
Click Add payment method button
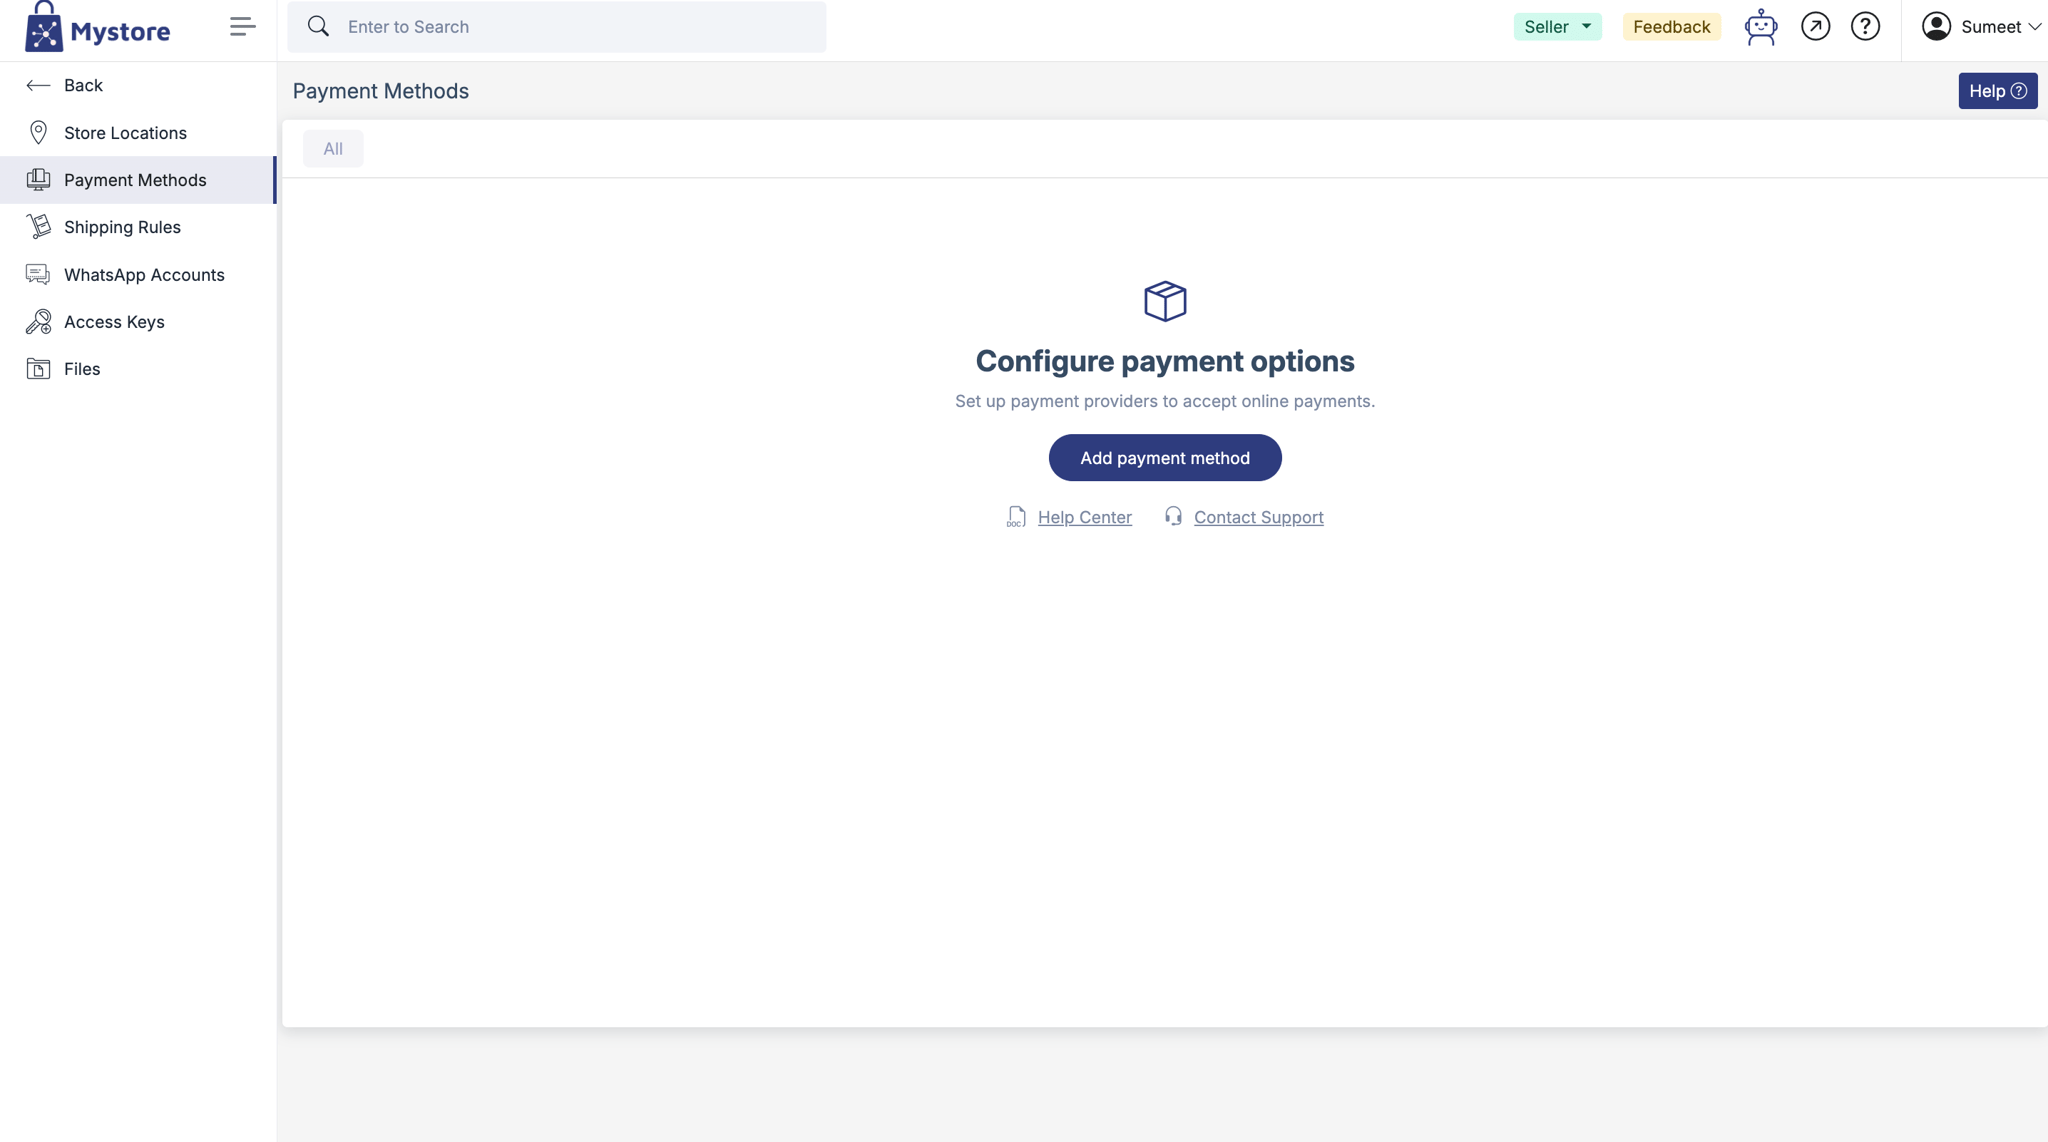[x=1164, y=458]
